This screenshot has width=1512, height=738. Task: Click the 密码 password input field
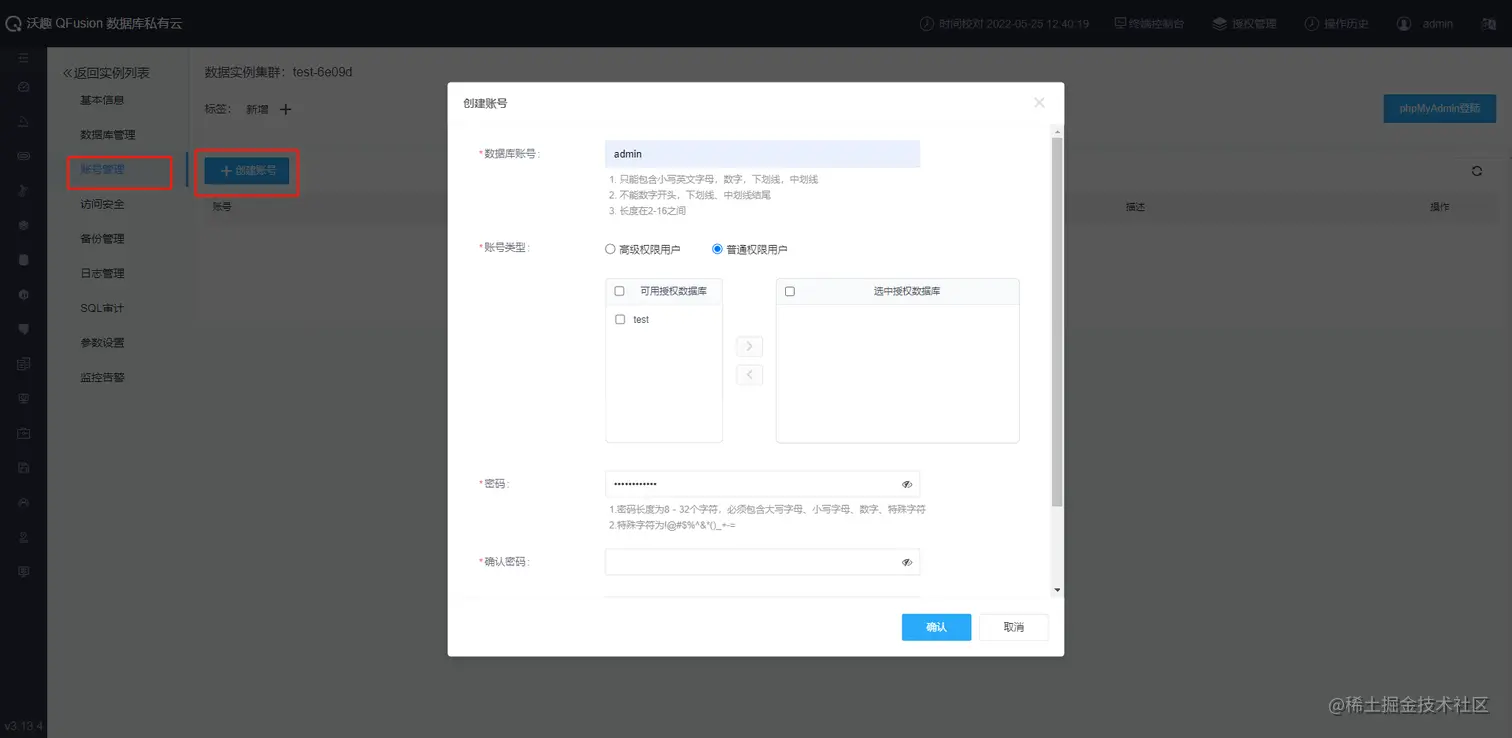pyautogui.click(x=762, y=484)
